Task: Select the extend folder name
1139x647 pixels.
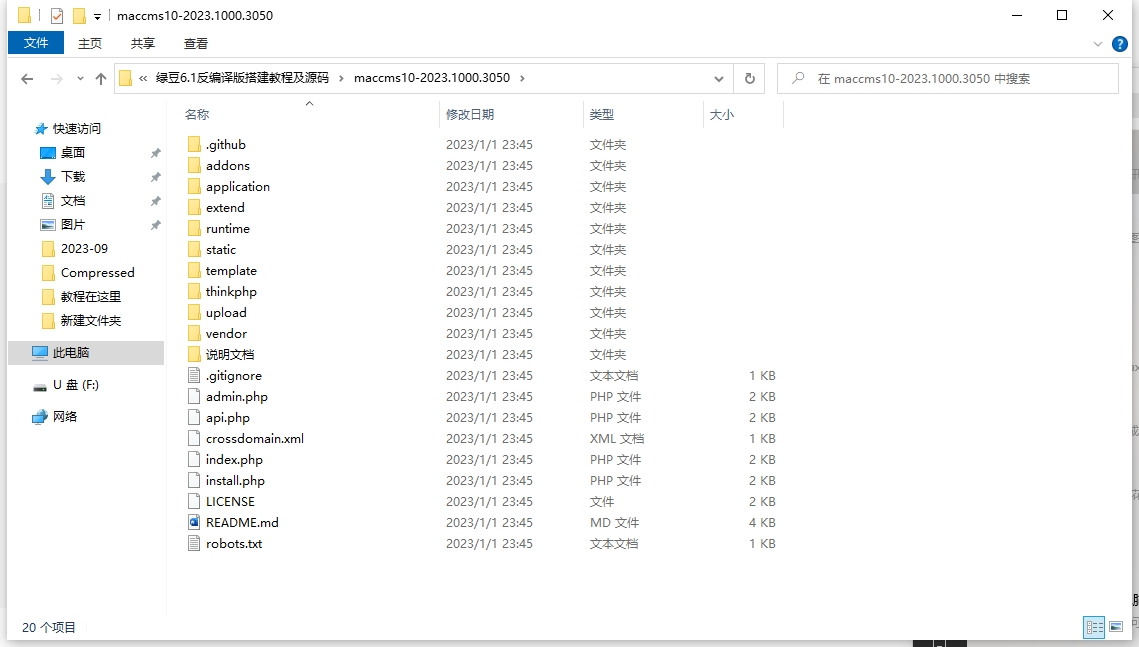Action: point(225,208)
